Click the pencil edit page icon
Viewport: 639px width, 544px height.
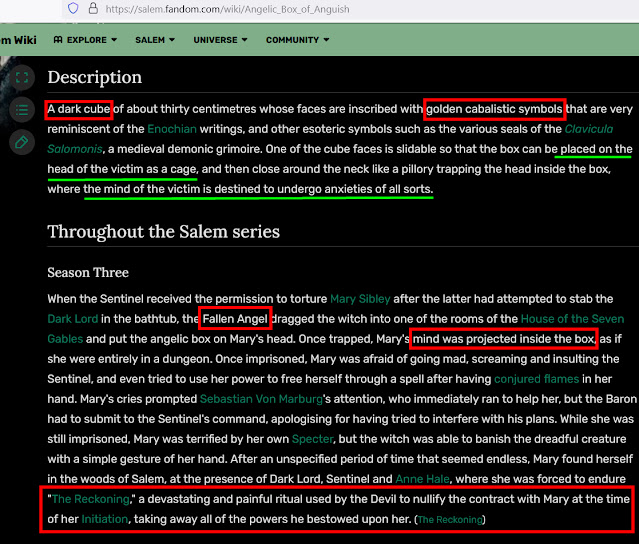(22, 142)
